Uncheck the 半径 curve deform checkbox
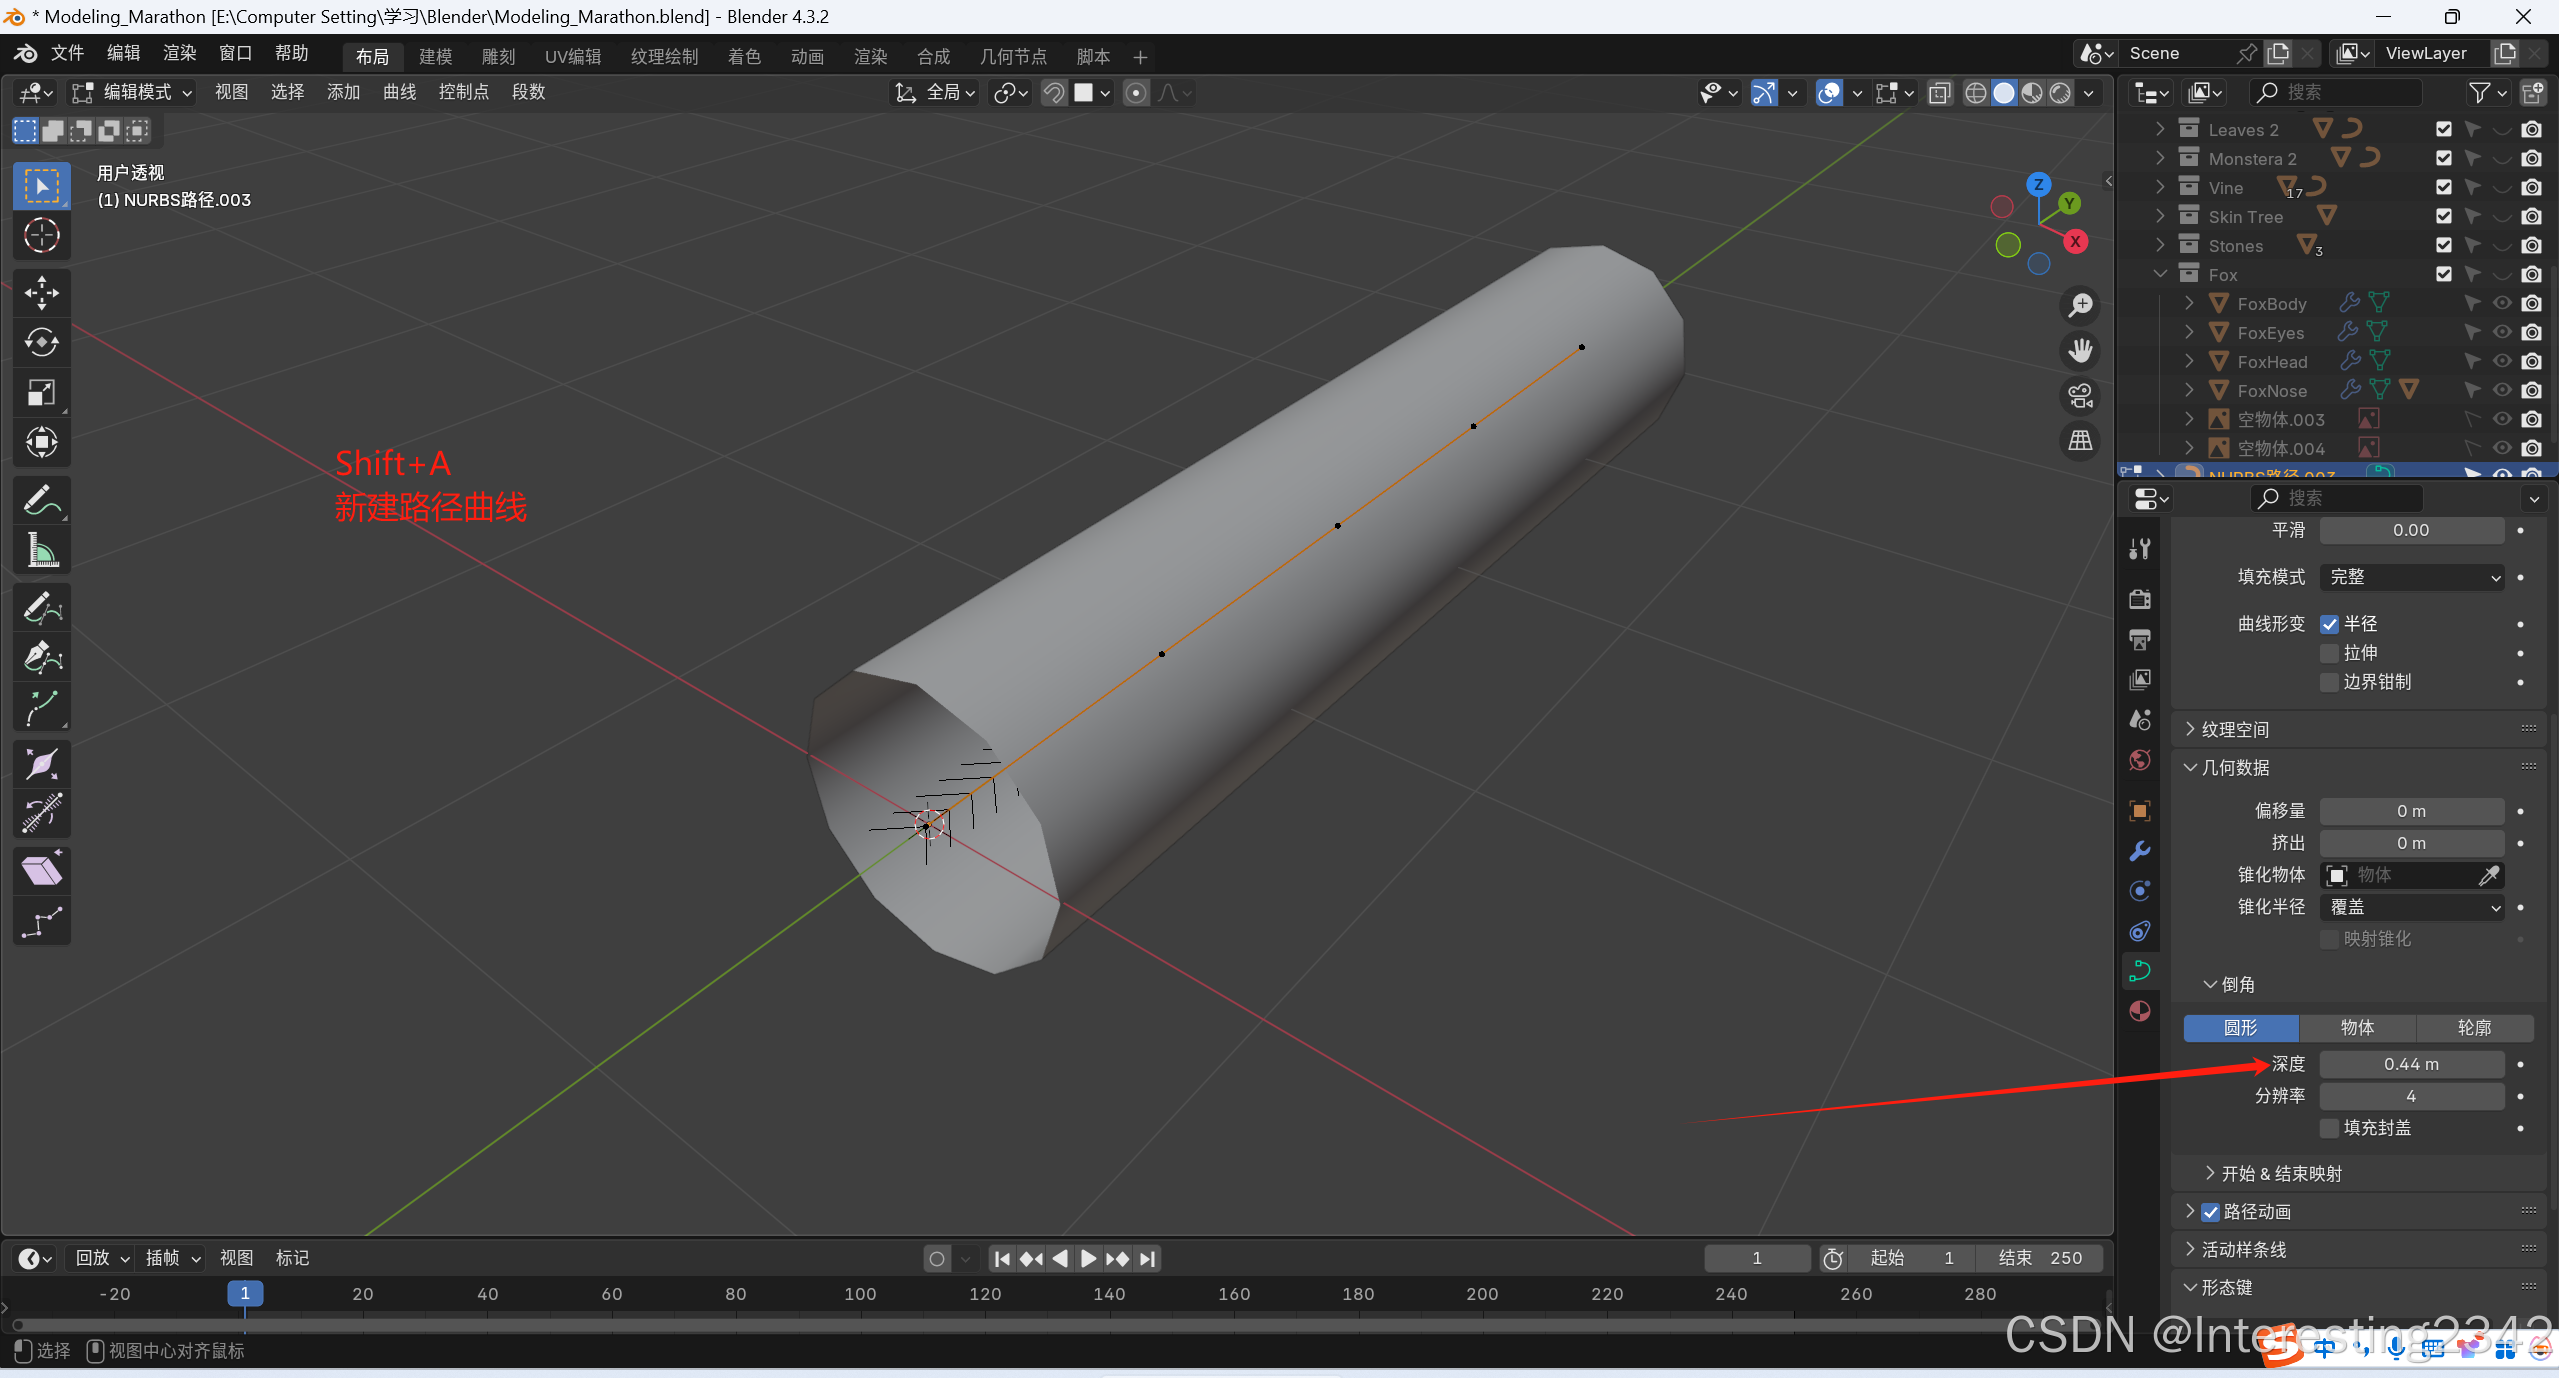Screen dimensions: 2559x1378 pos(2329,624)
